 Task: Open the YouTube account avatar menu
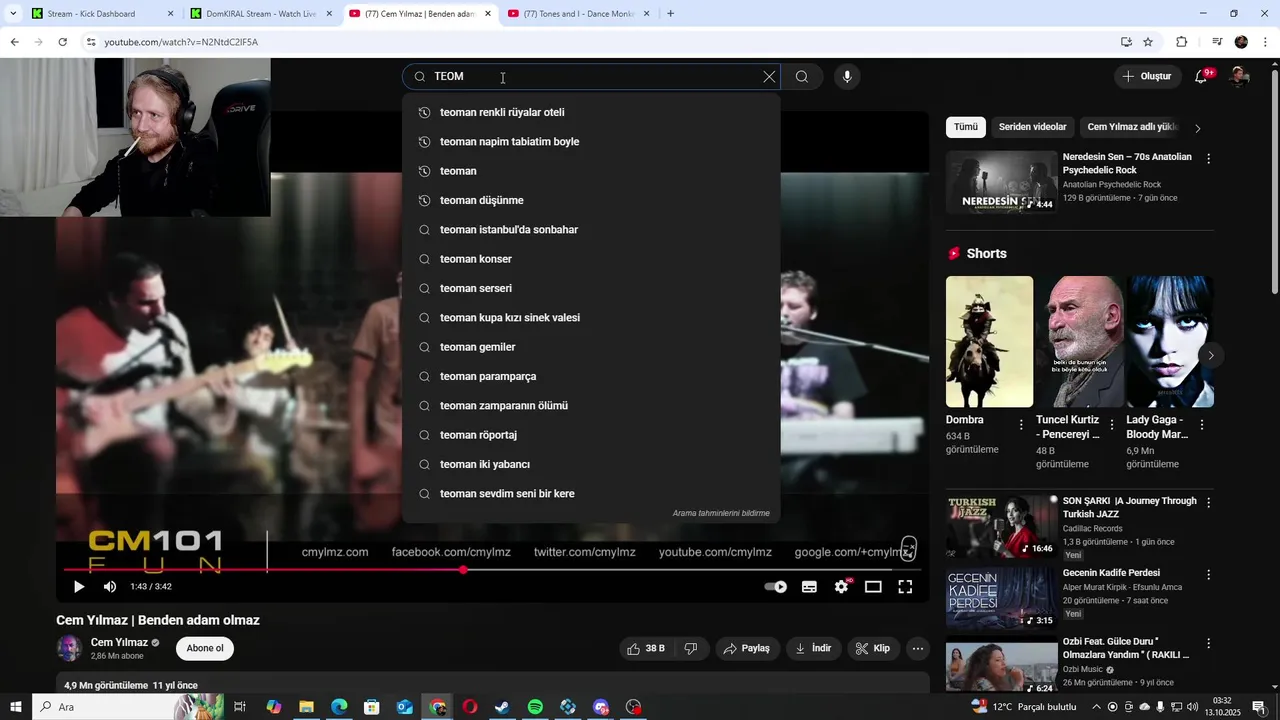[1240, 76]
